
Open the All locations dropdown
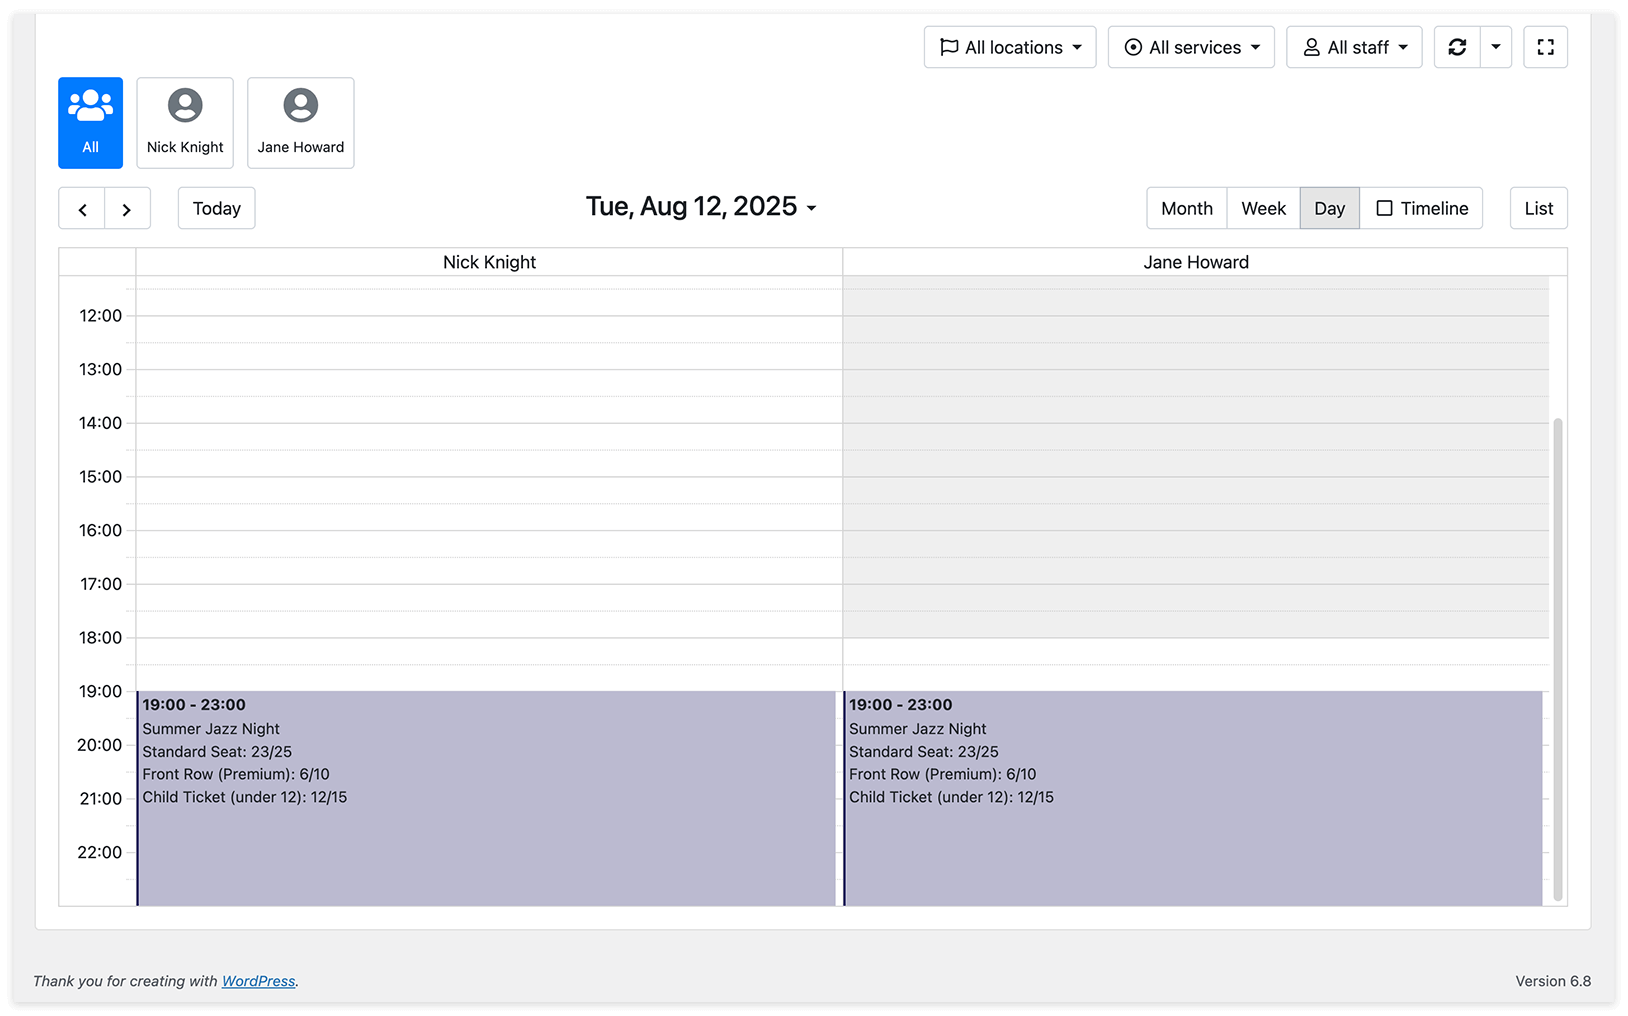tap(1010, 47)
